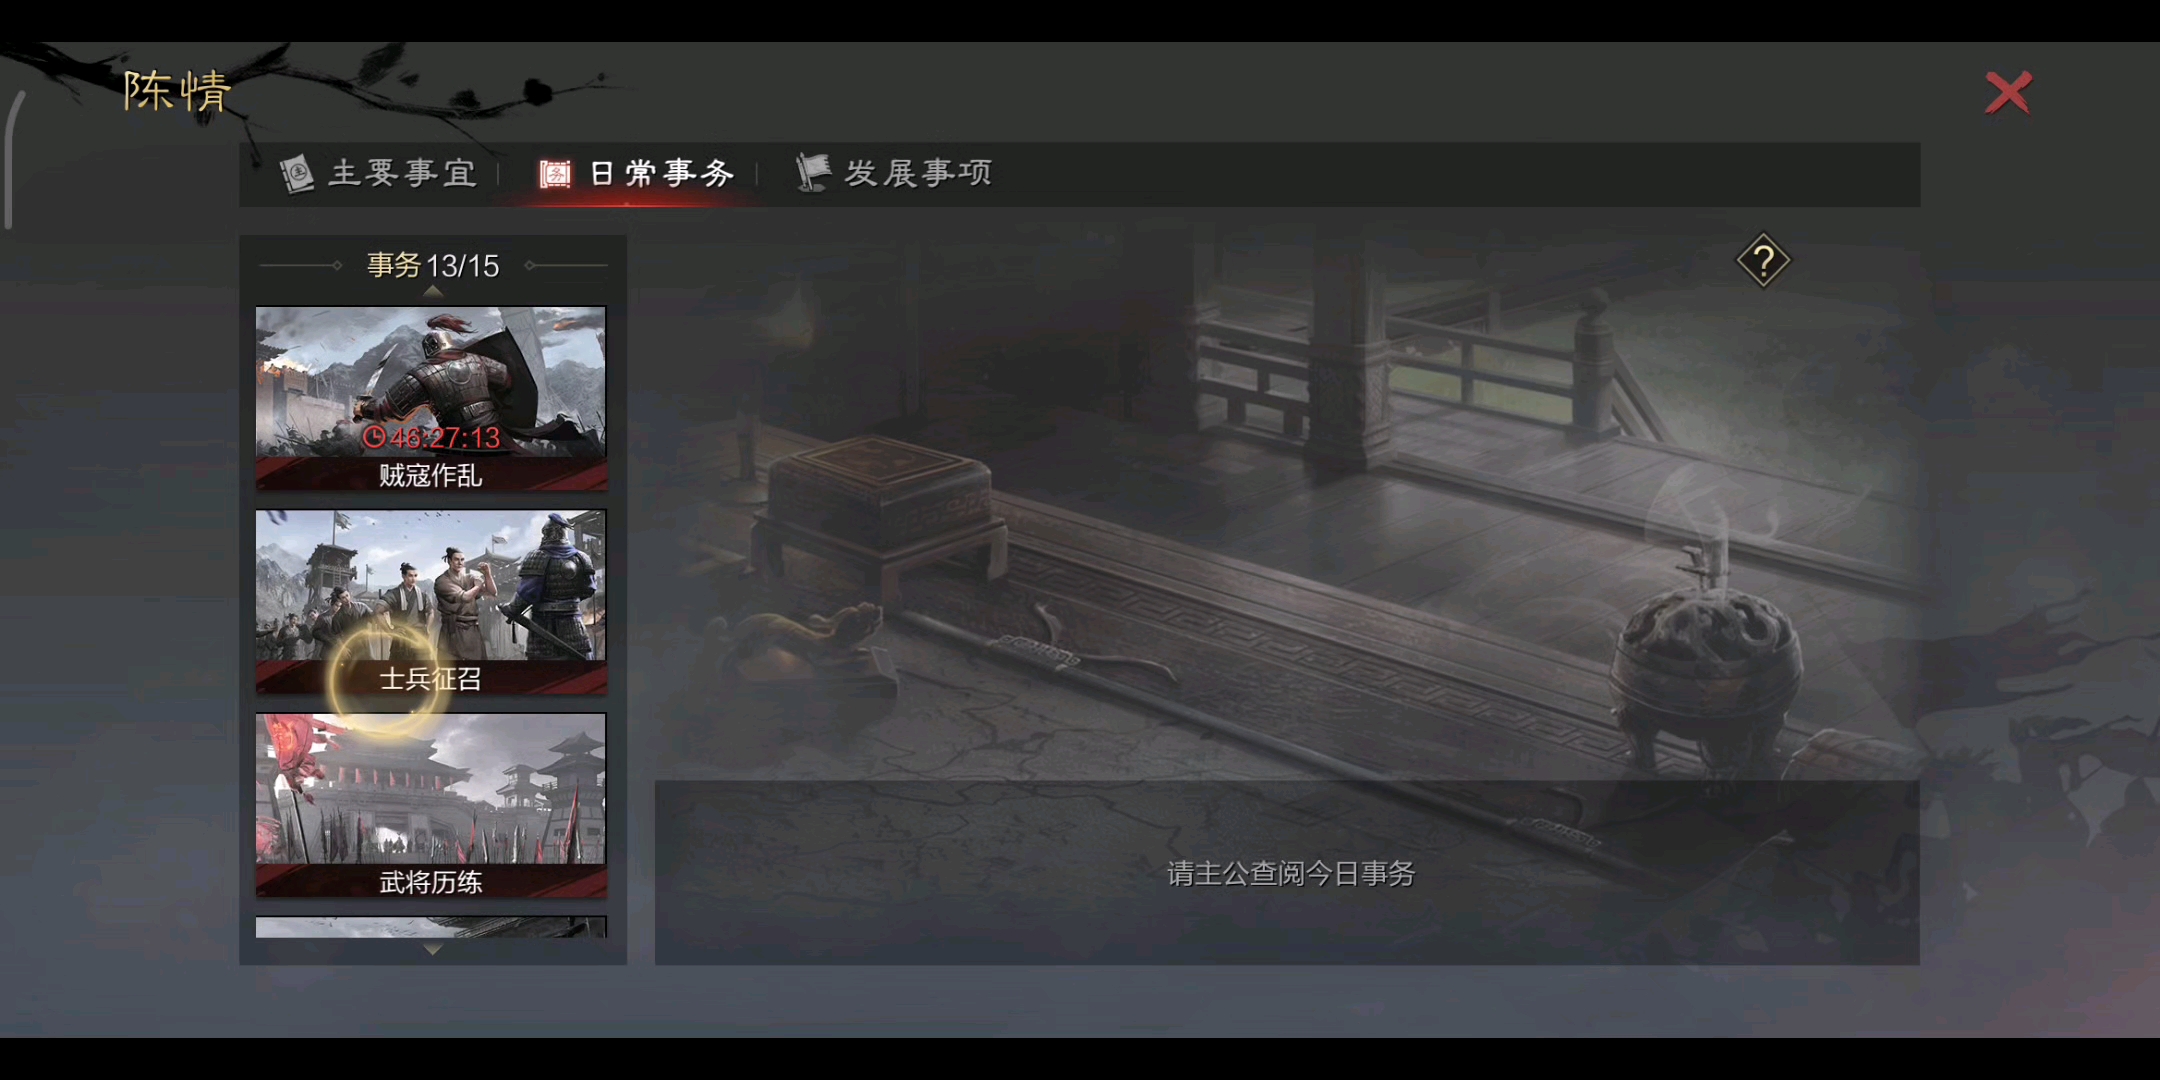Open the 发展事项 tab
2160x1080 pixels.
pyautogui.click(x=893, y=172)
